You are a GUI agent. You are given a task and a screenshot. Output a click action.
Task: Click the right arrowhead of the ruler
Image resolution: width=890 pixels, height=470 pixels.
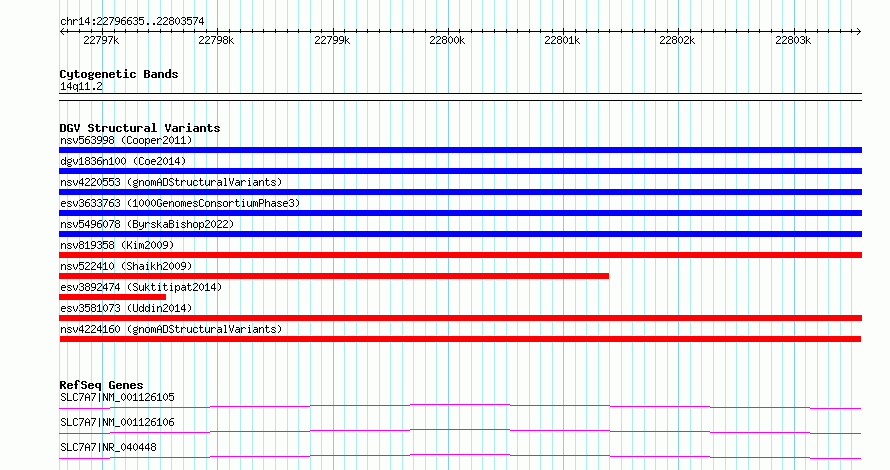coord(859,32)
